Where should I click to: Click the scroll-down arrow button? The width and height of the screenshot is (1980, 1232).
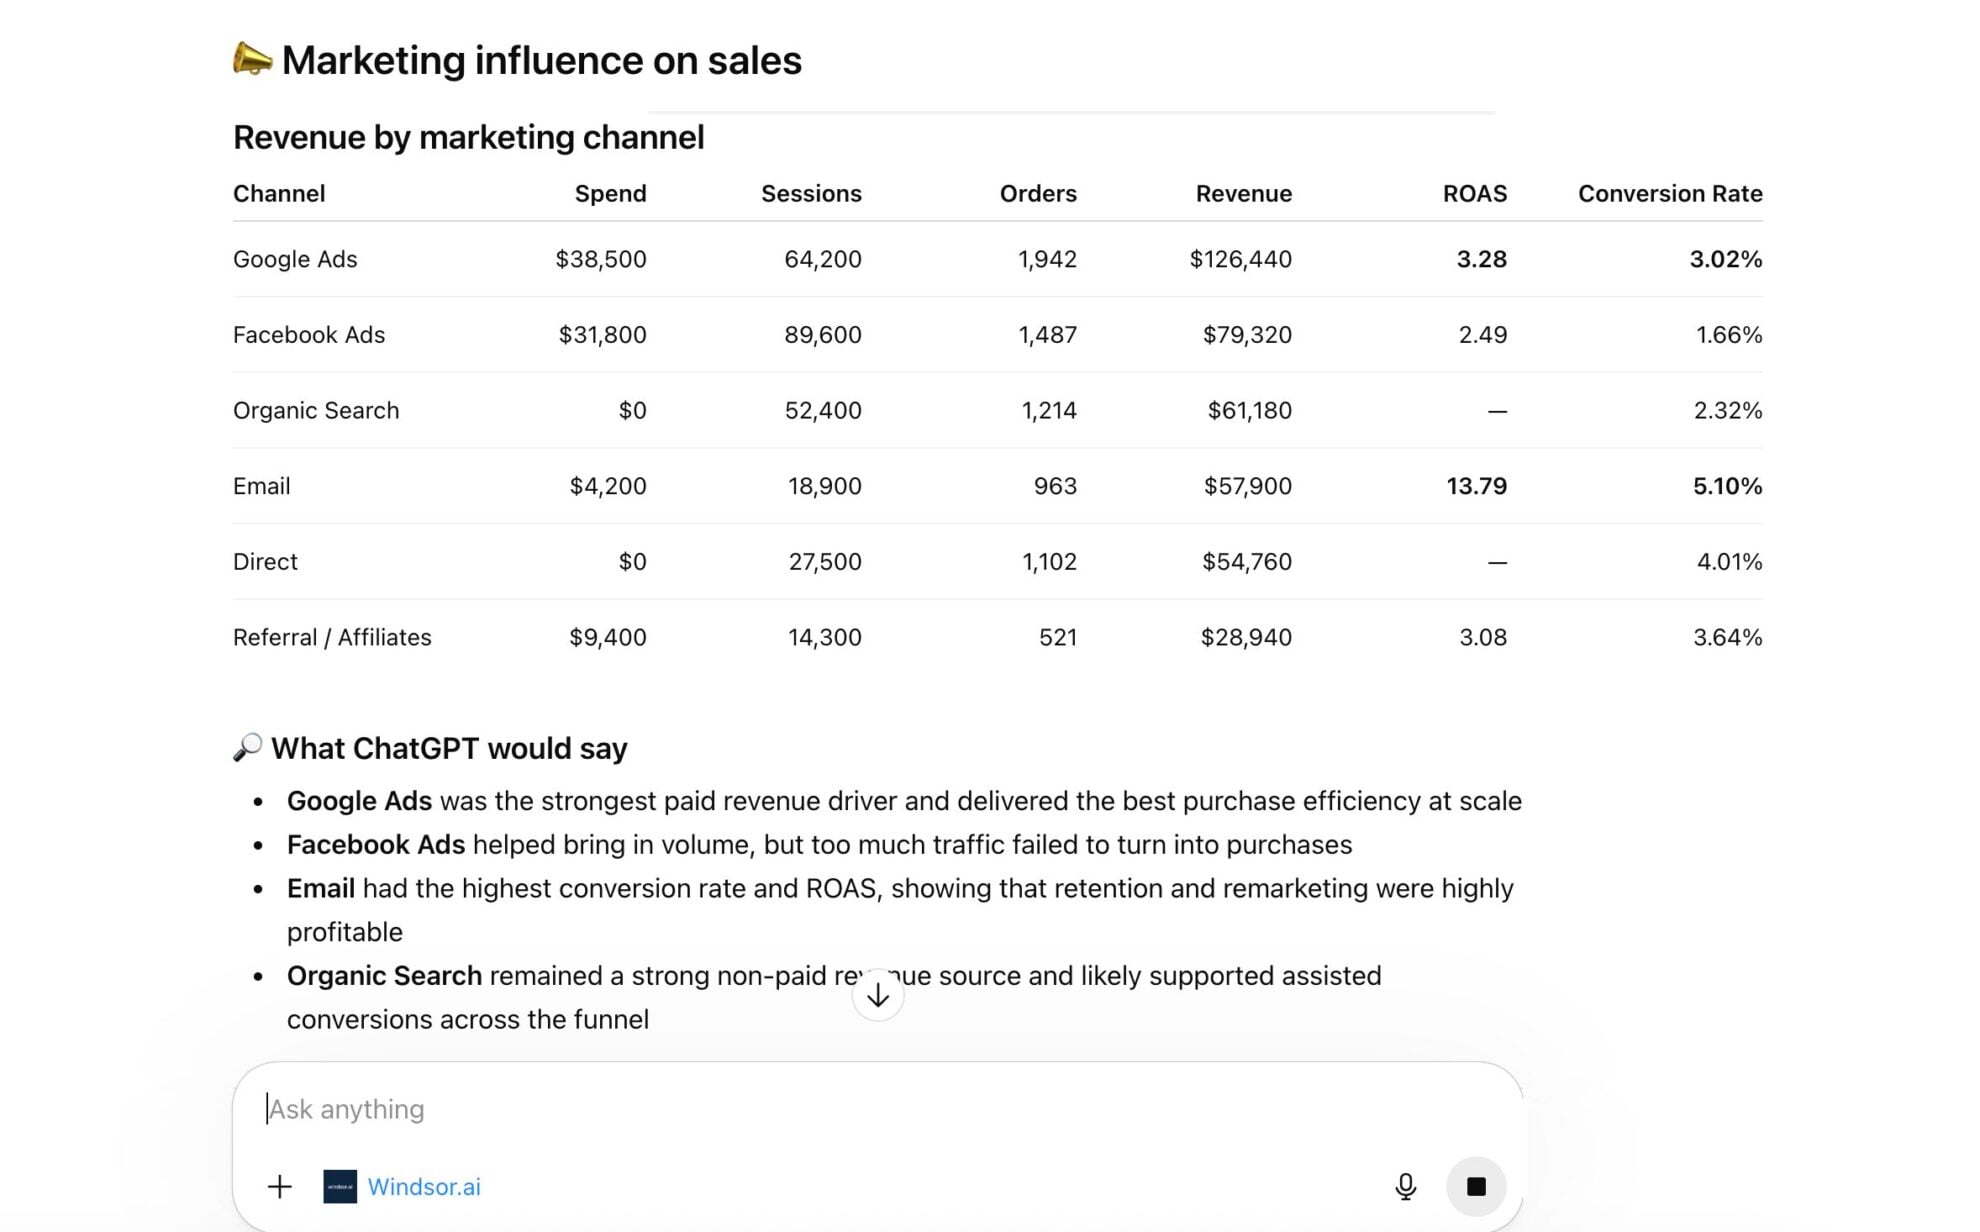tap(878, 994)
